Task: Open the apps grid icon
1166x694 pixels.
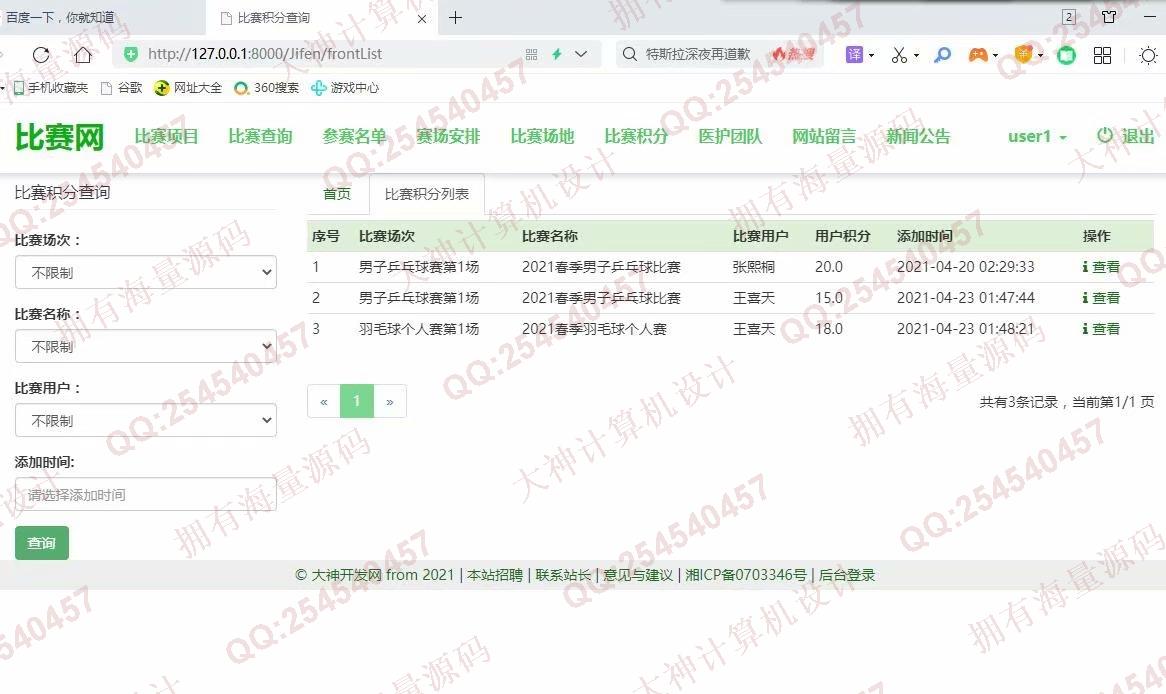Action: point(1102,55)
